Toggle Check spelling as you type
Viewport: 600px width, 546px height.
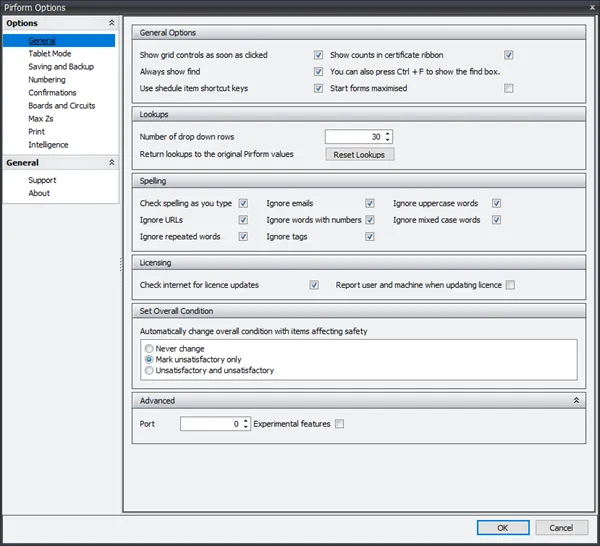pyautogui.click(x=243, y=203)
